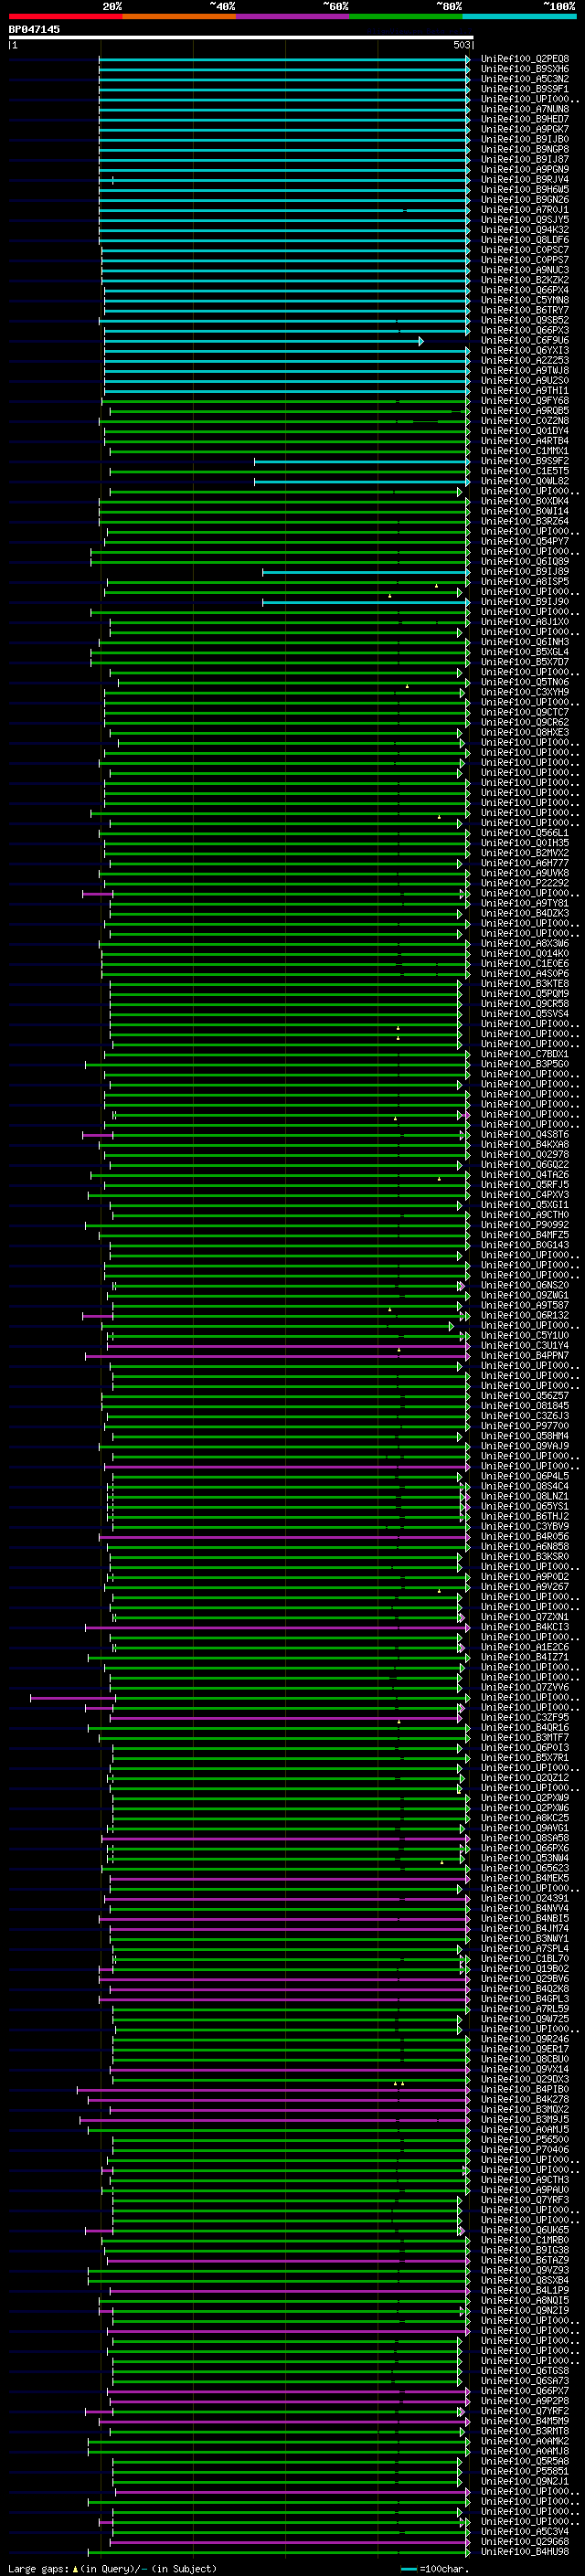
Task: Click the purple alignment bar for C3U1Y4
Action: tap(290, 1346)
